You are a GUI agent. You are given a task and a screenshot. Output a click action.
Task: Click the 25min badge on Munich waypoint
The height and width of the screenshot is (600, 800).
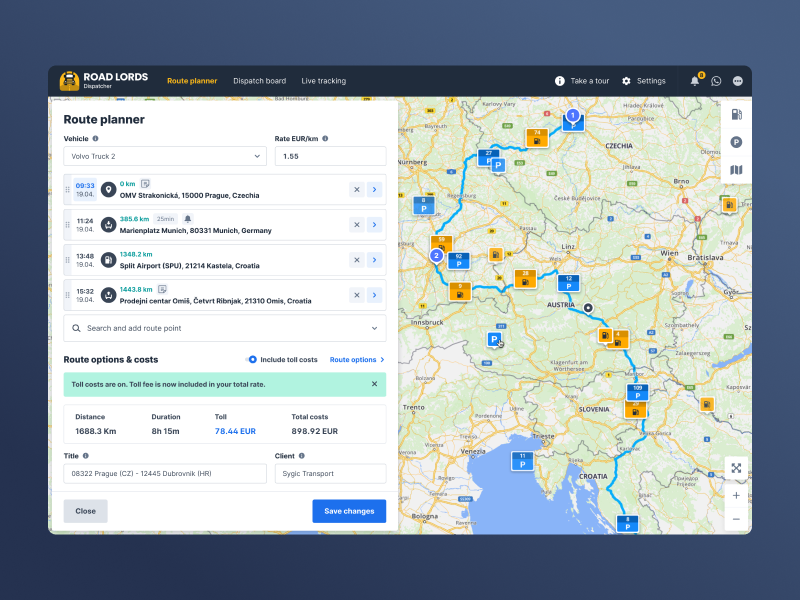(165, 219)
